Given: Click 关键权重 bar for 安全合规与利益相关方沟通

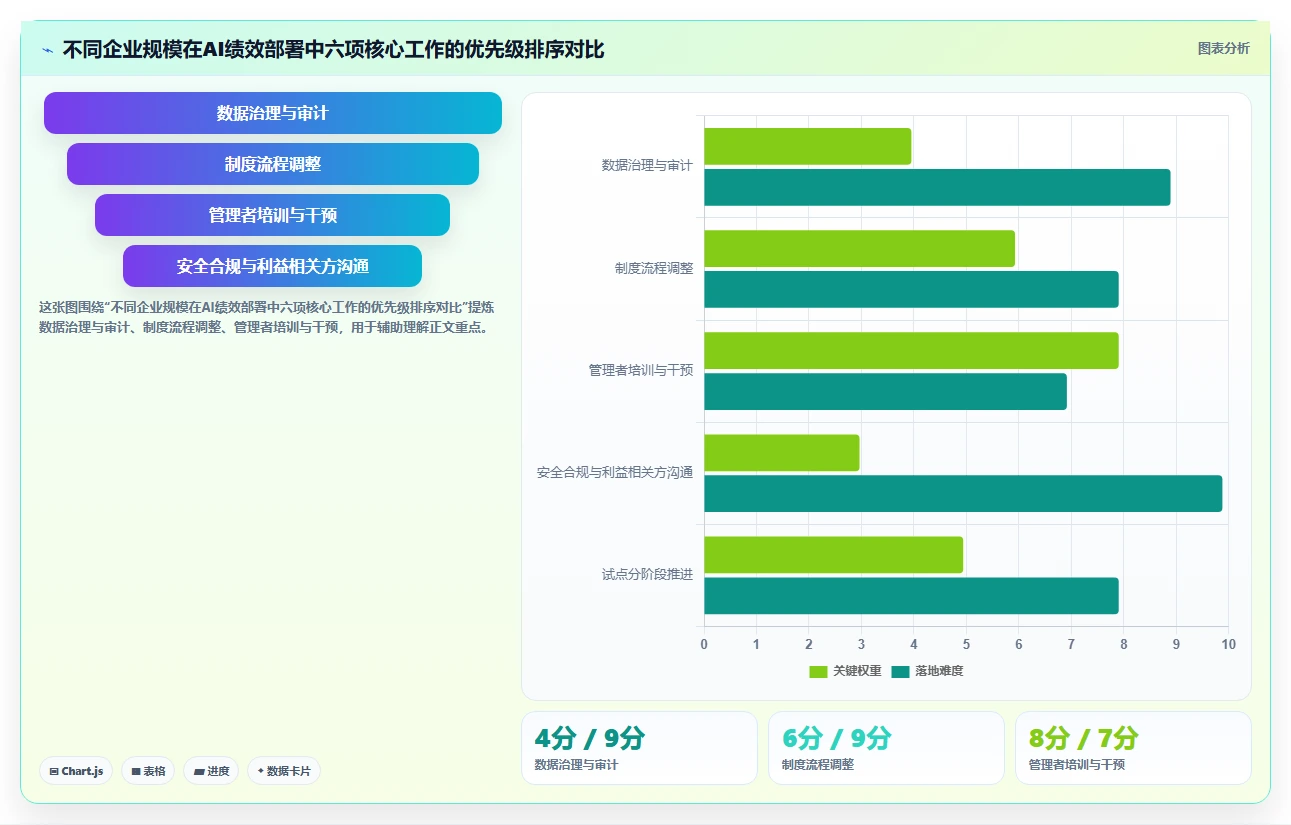Looking at the screenshot, I should (782, 452).
